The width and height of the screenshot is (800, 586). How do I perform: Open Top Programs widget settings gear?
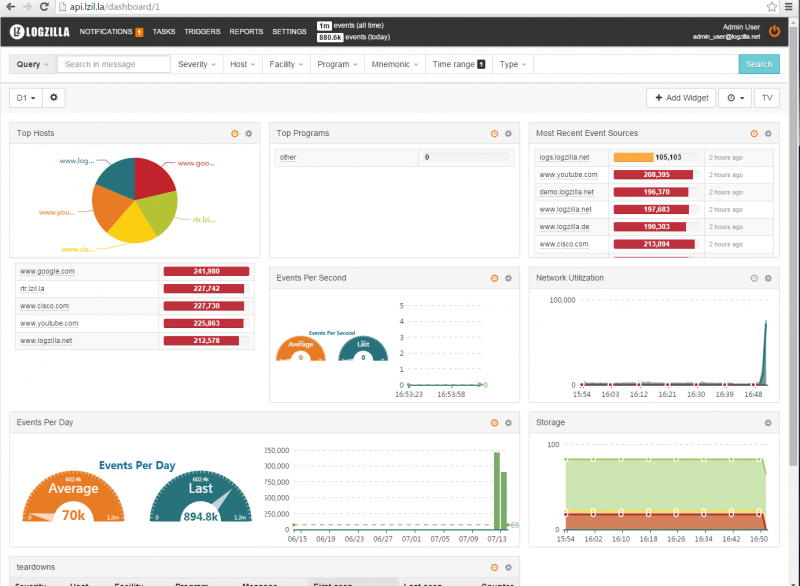(x=508, y=134)
